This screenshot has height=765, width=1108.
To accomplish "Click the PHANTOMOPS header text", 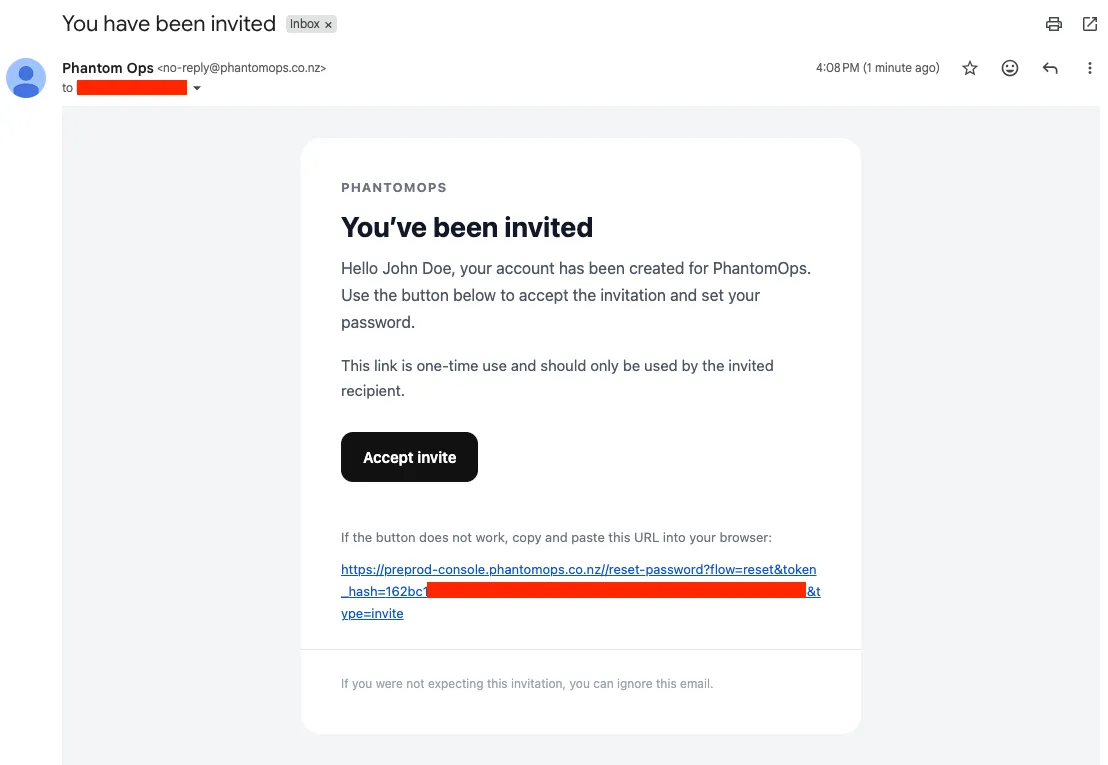I will 394,187.
